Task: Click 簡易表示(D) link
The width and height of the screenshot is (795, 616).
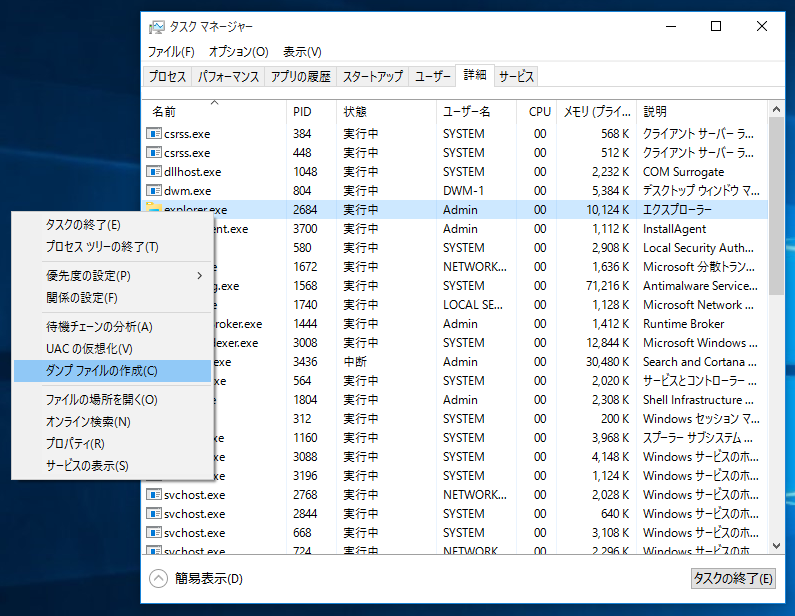Action: (209, 578)
